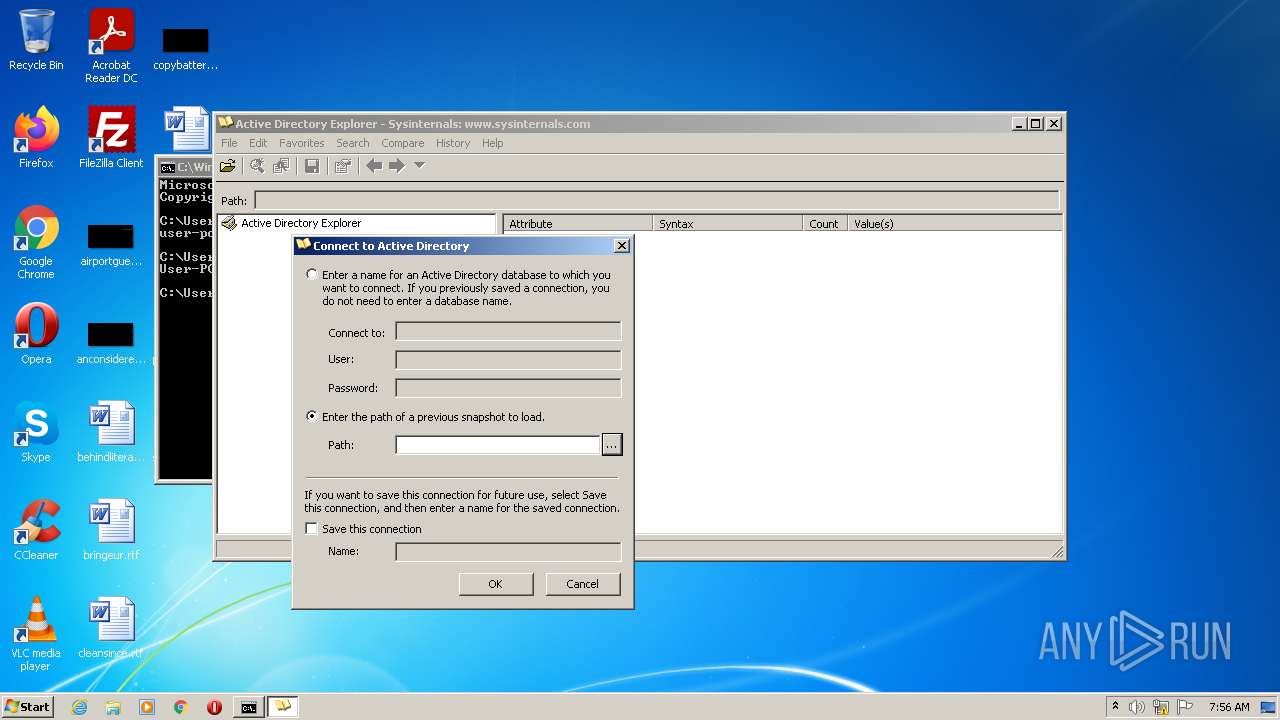Click the snapshot Path input field
This screenshot has width=1280, height=720.
coord(497,445)
